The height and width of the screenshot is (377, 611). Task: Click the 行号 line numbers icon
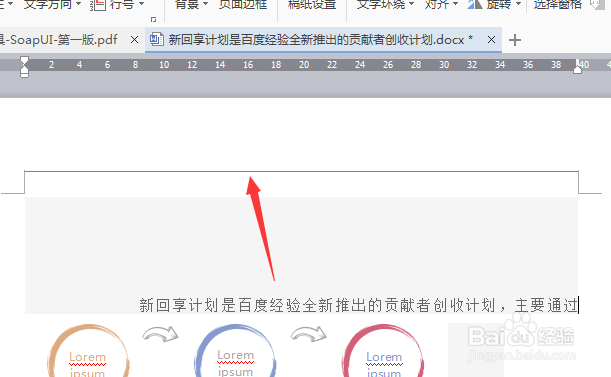[x=98, y=5]
